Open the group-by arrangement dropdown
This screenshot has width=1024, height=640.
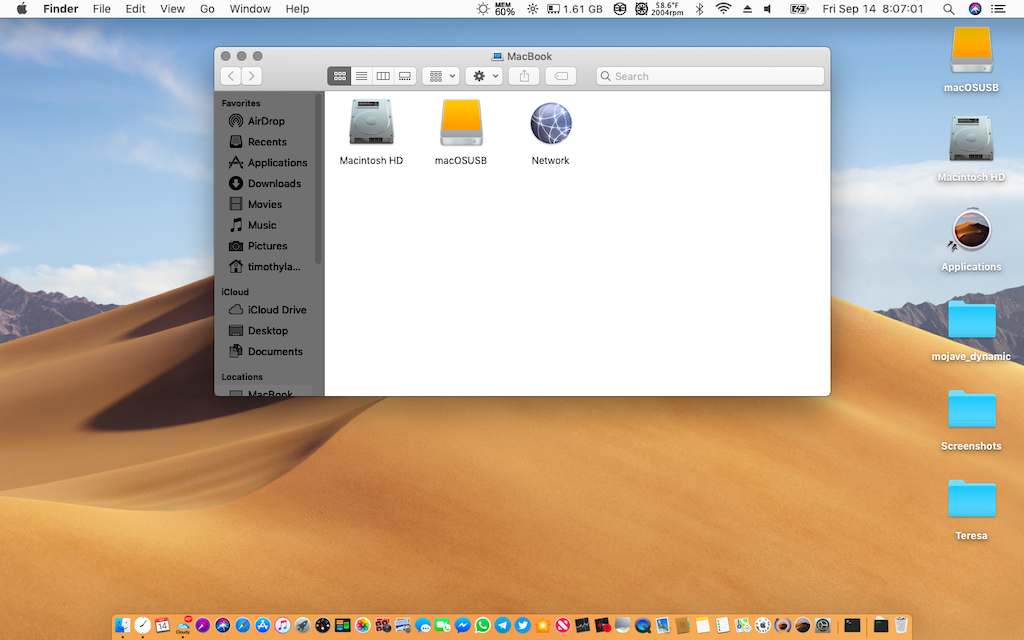coord(441,76)
